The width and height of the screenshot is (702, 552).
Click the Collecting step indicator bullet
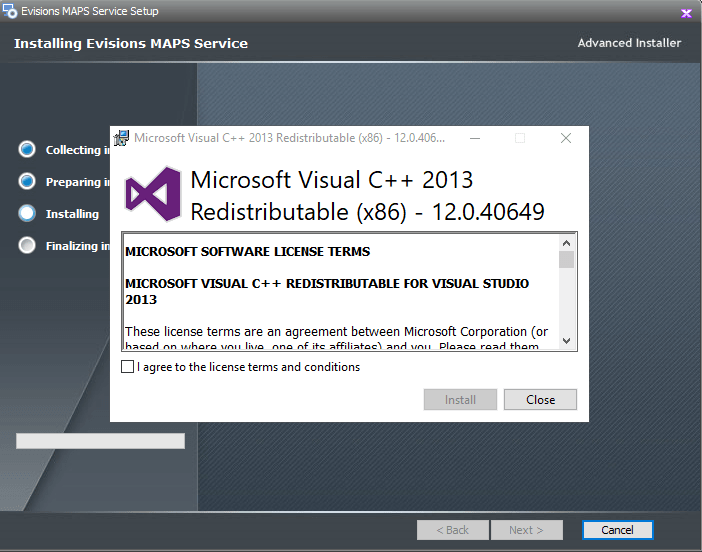point(27,150)
